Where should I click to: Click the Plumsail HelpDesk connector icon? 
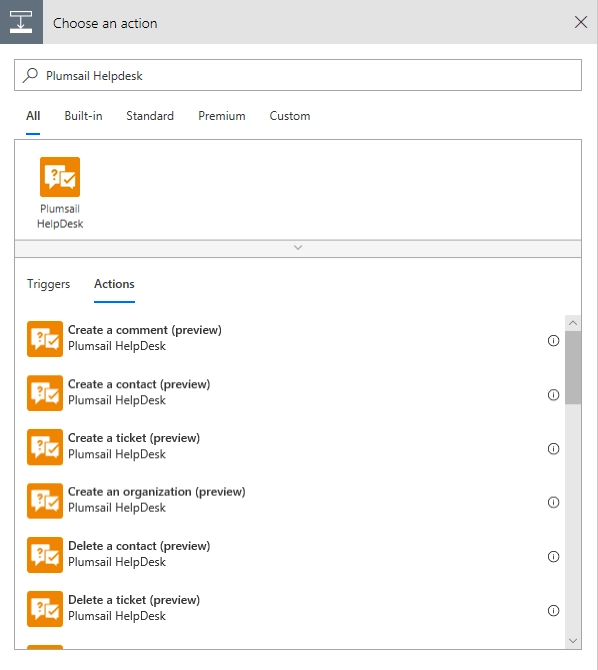(60, 177)
